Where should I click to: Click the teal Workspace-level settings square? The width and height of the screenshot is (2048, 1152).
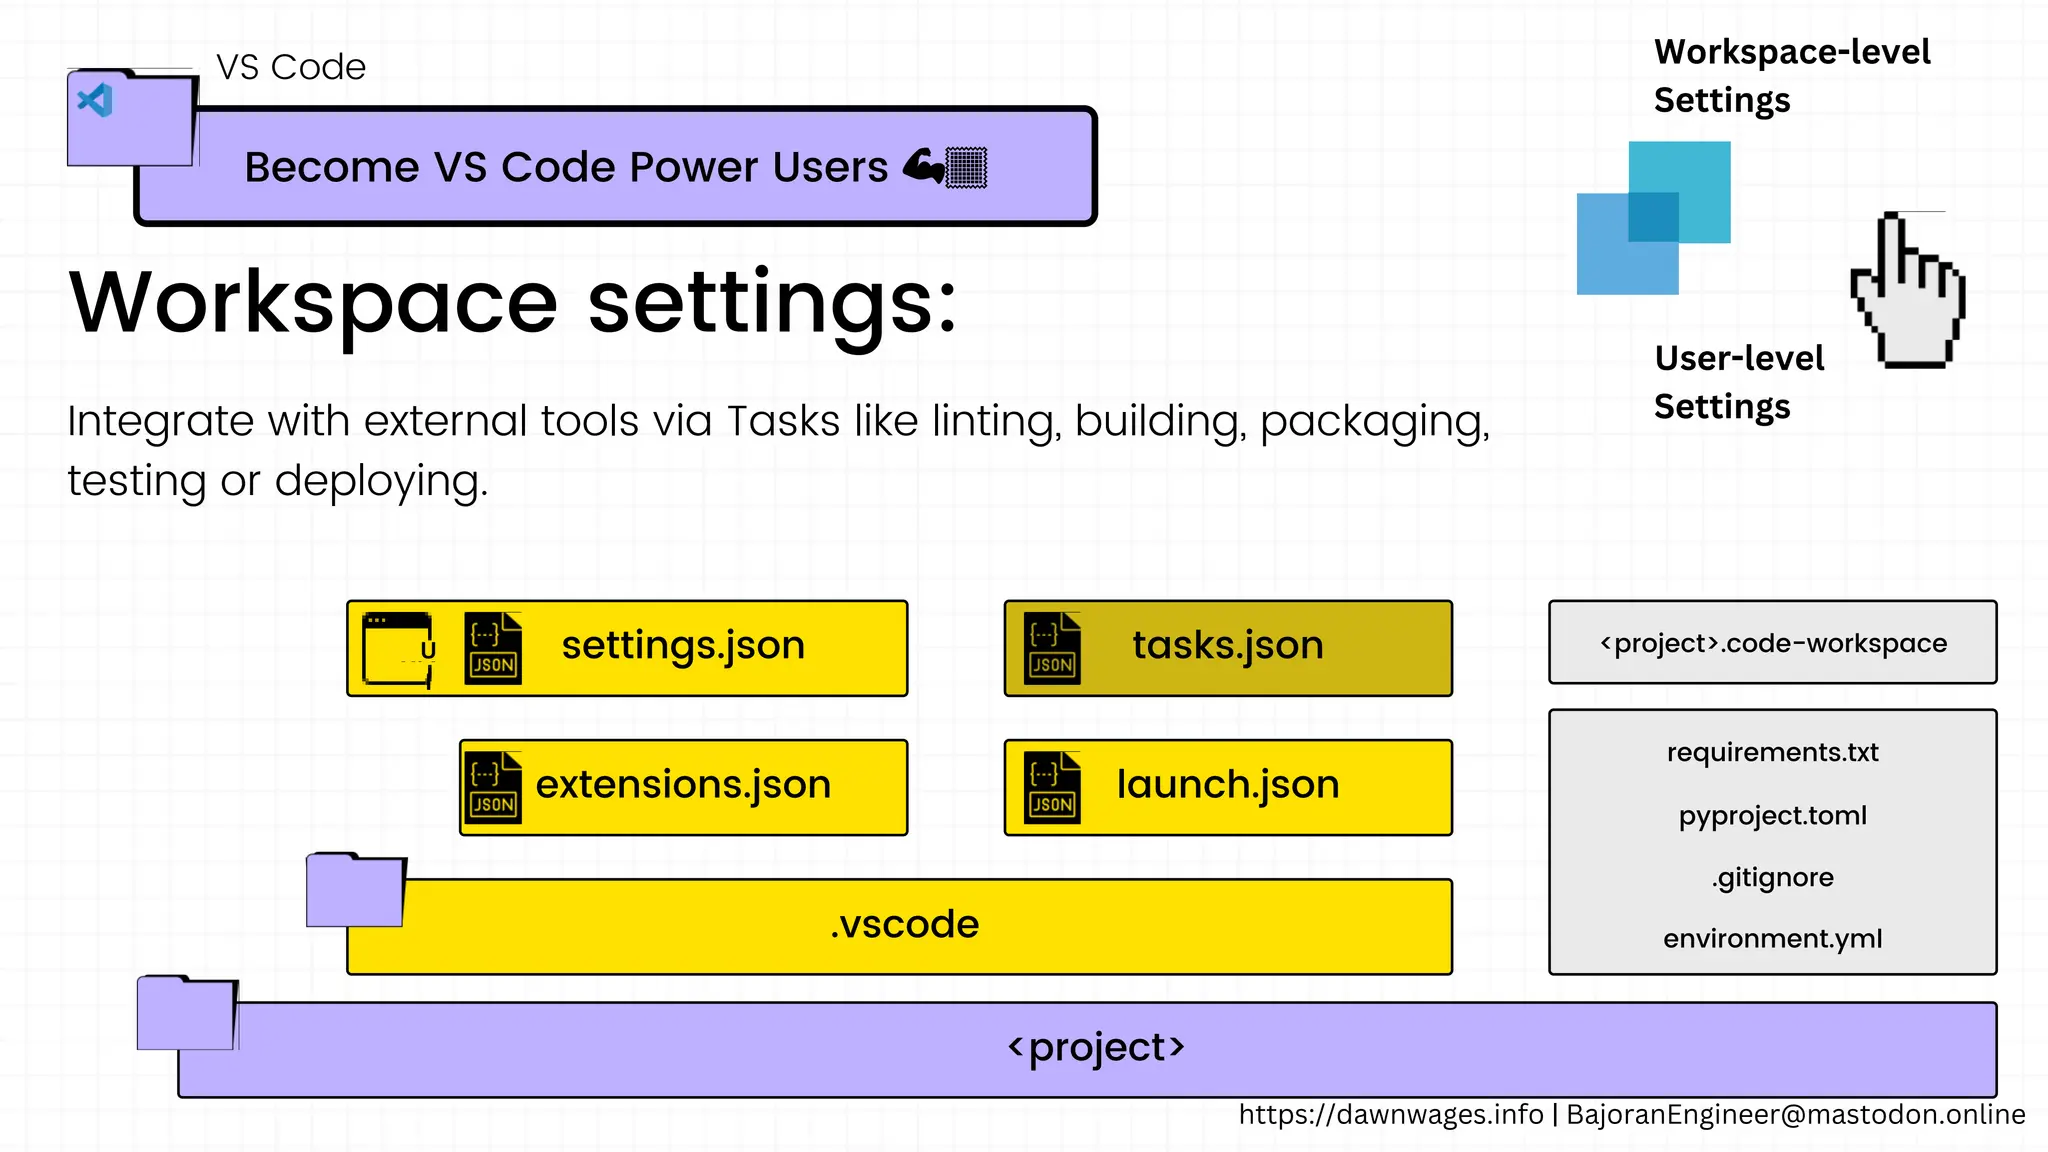pyautogui.click(x=1700, y=170)
